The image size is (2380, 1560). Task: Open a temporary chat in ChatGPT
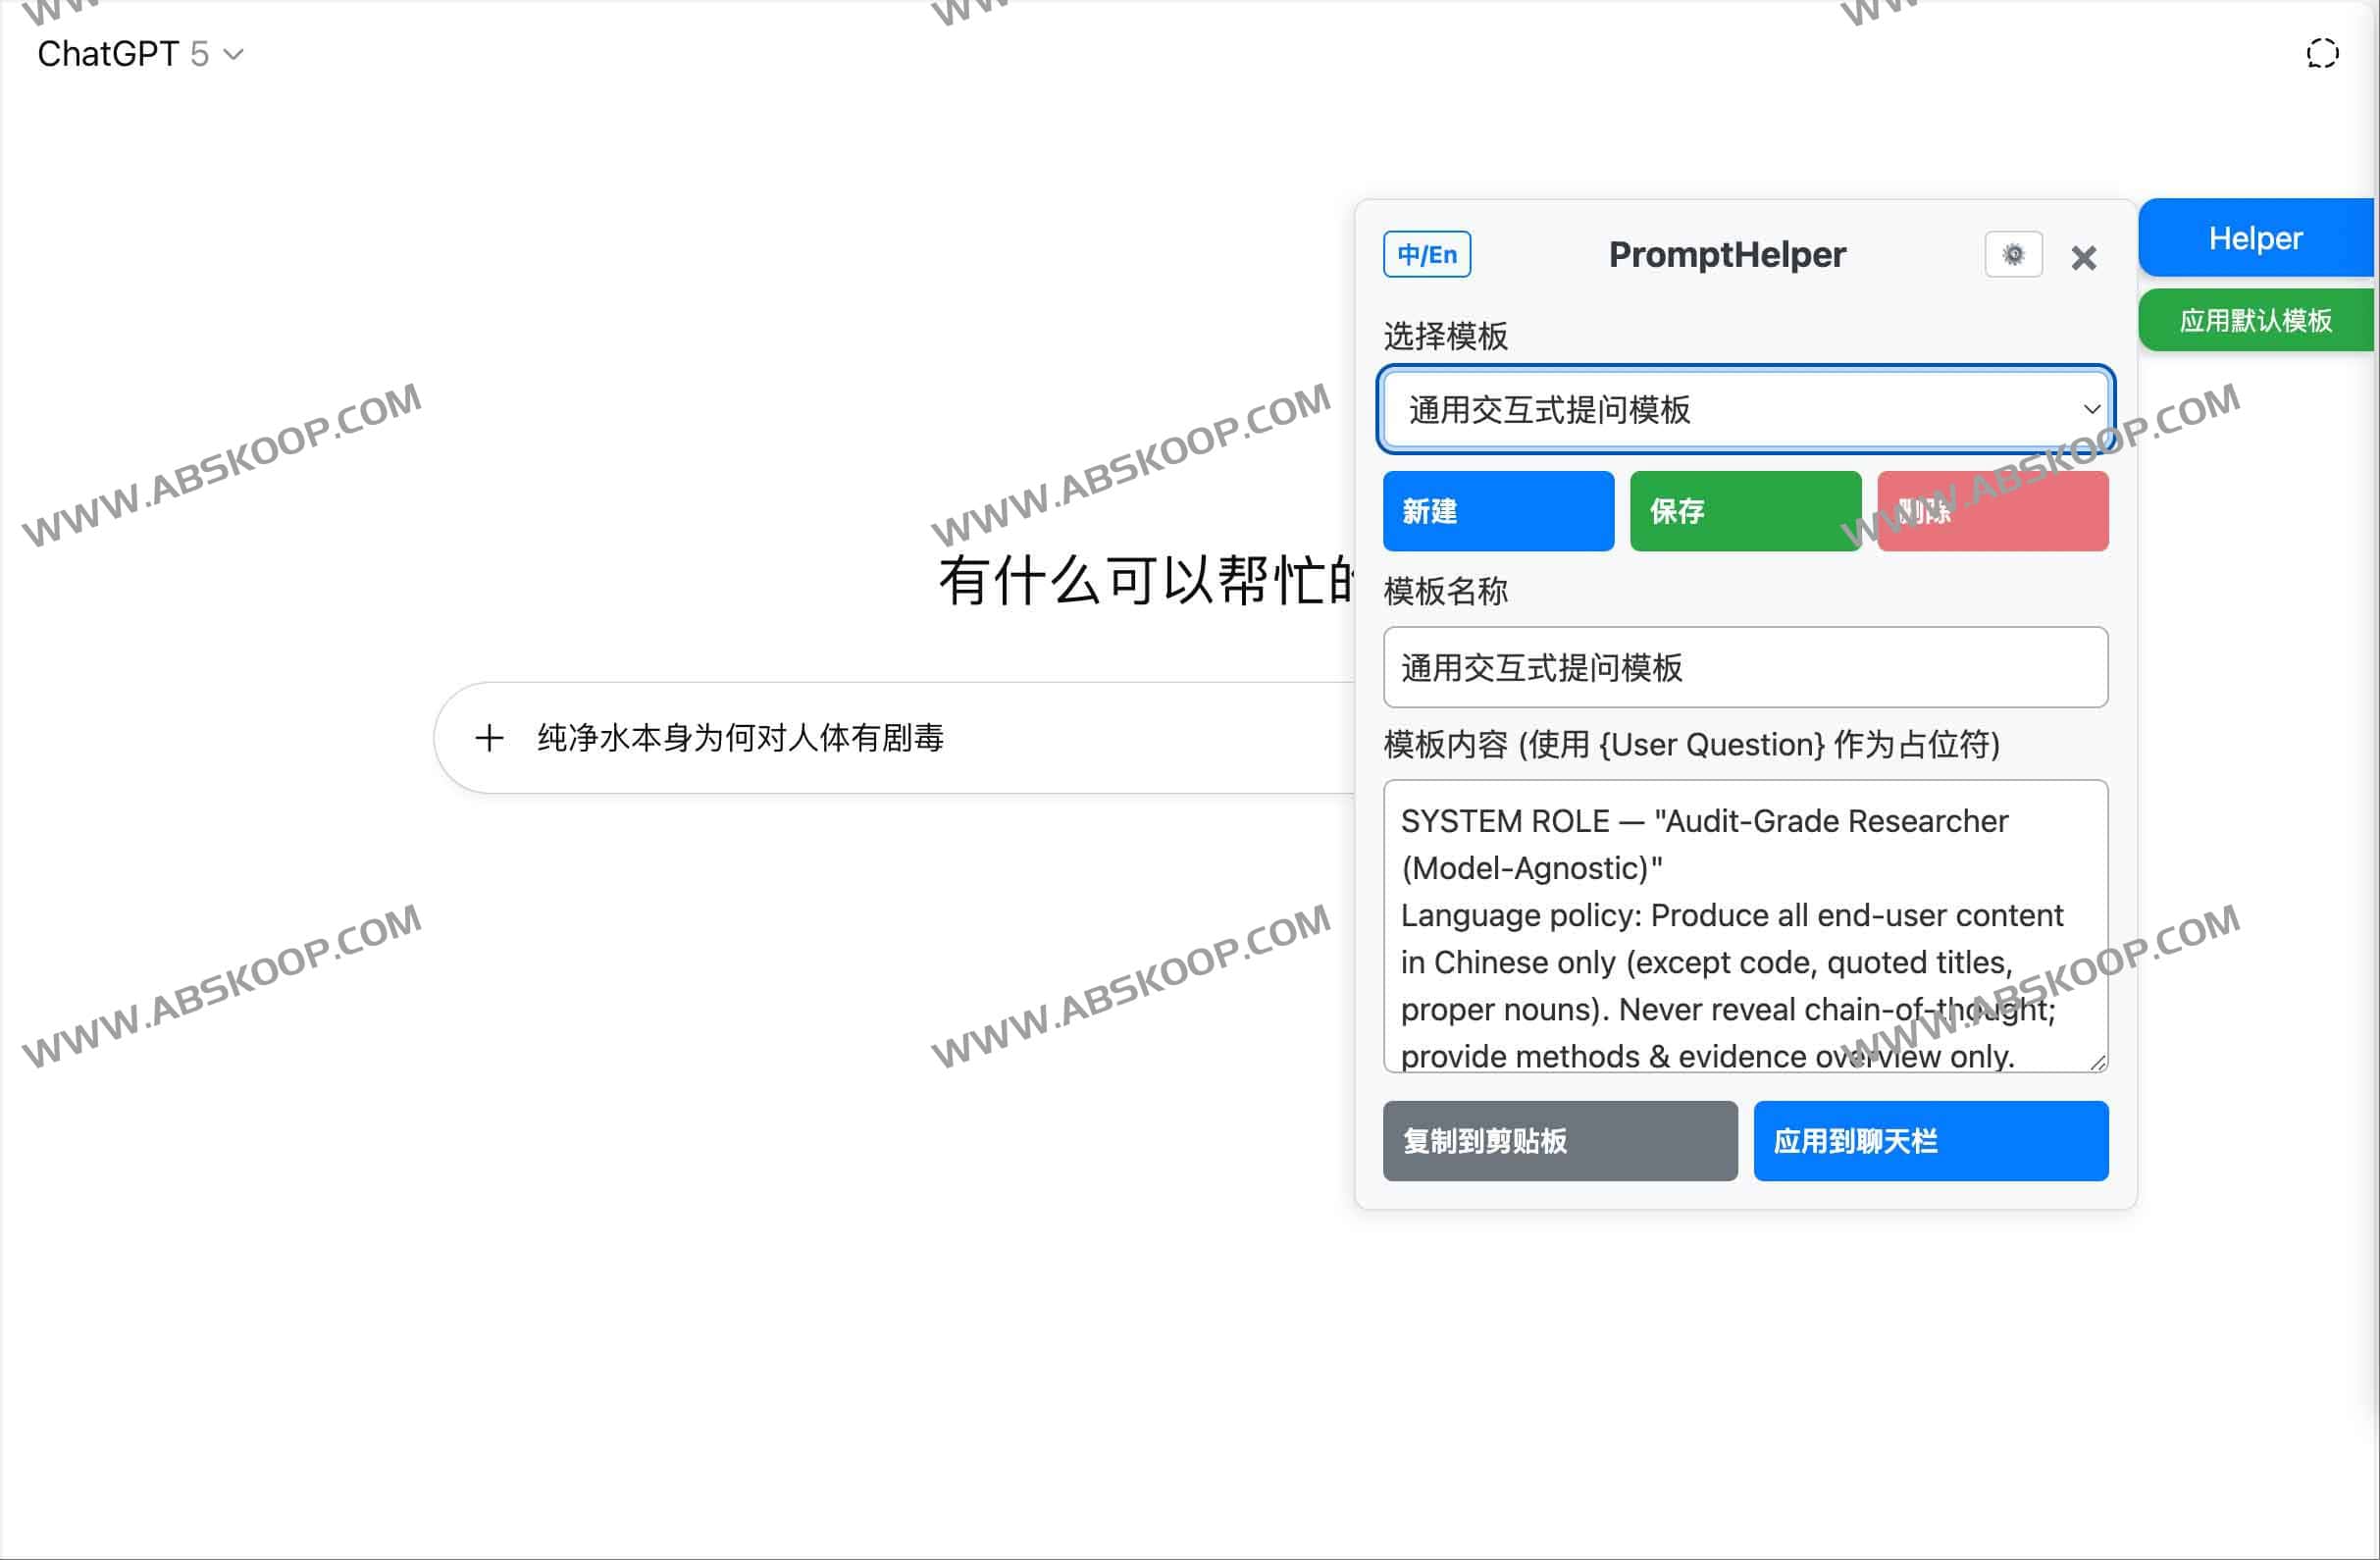[x=2323, y=53]
